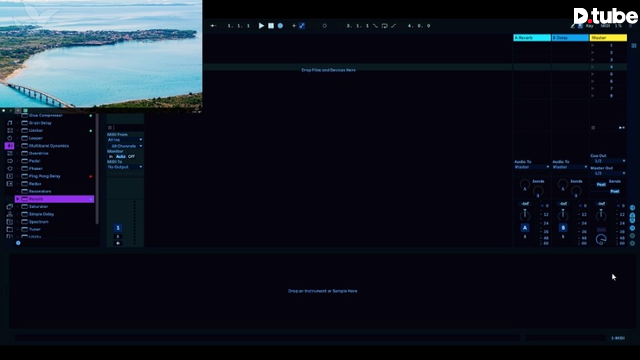Launch scene 4 in the Master track

pyautogui.click(x=593, y=67)
